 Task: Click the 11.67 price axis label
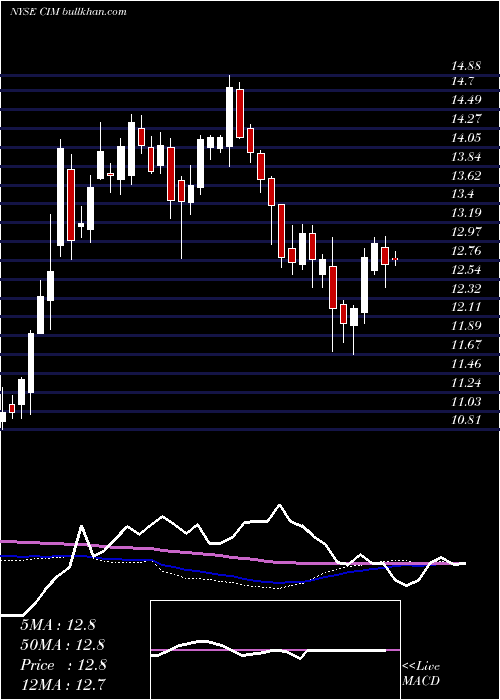[466, 345]
